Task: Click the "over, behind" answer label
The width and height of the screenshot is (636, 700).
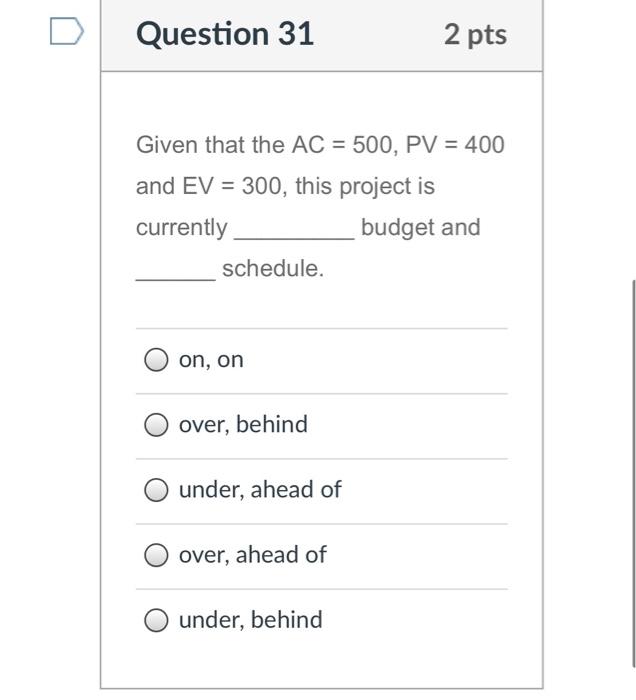Action: click(243, 425)
